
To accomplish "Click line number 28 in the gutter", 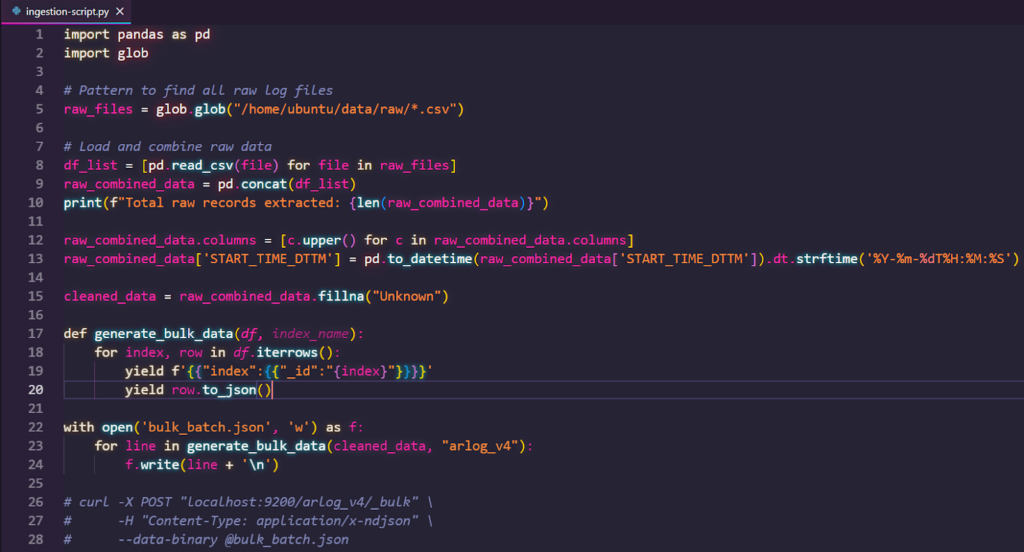I will 36,540.
